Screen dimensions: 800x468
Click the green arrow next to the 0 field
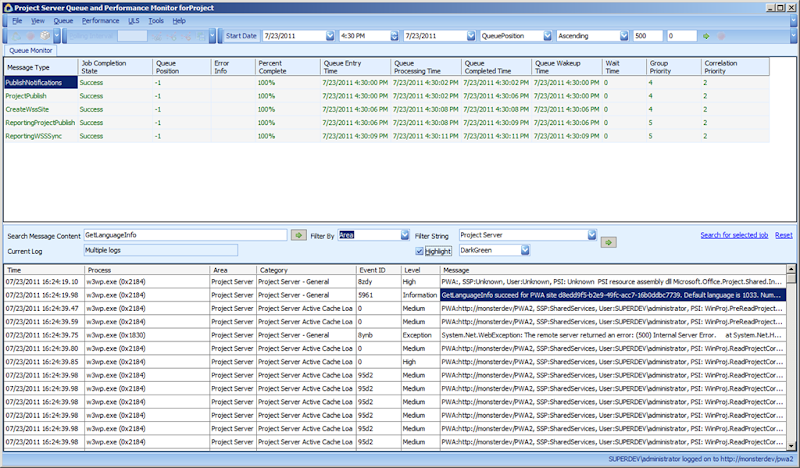click(707, 36)
